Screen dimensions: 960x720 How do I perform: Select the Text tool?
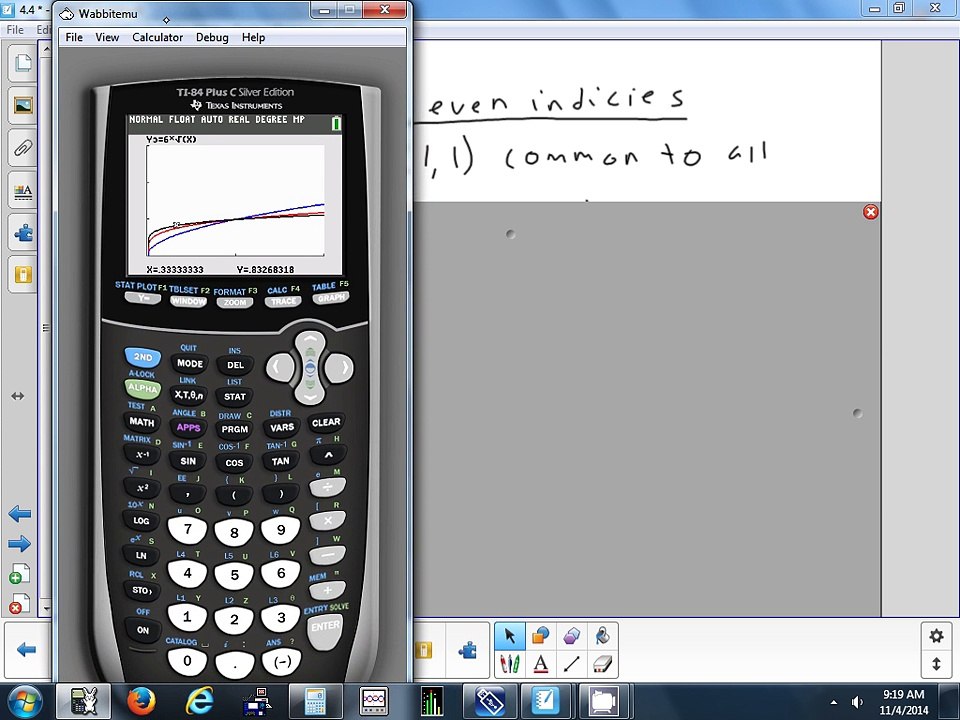pyautogui.click(x=540, y=664)
